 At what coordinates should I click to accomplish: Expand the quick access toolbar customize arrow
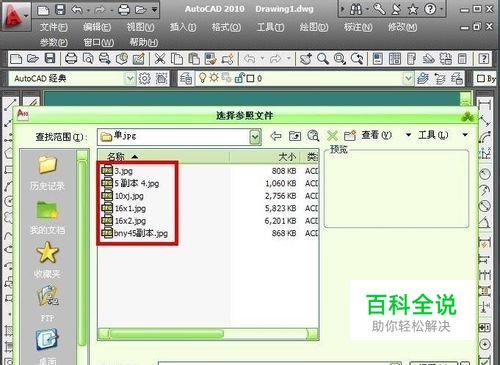point(154,10)
